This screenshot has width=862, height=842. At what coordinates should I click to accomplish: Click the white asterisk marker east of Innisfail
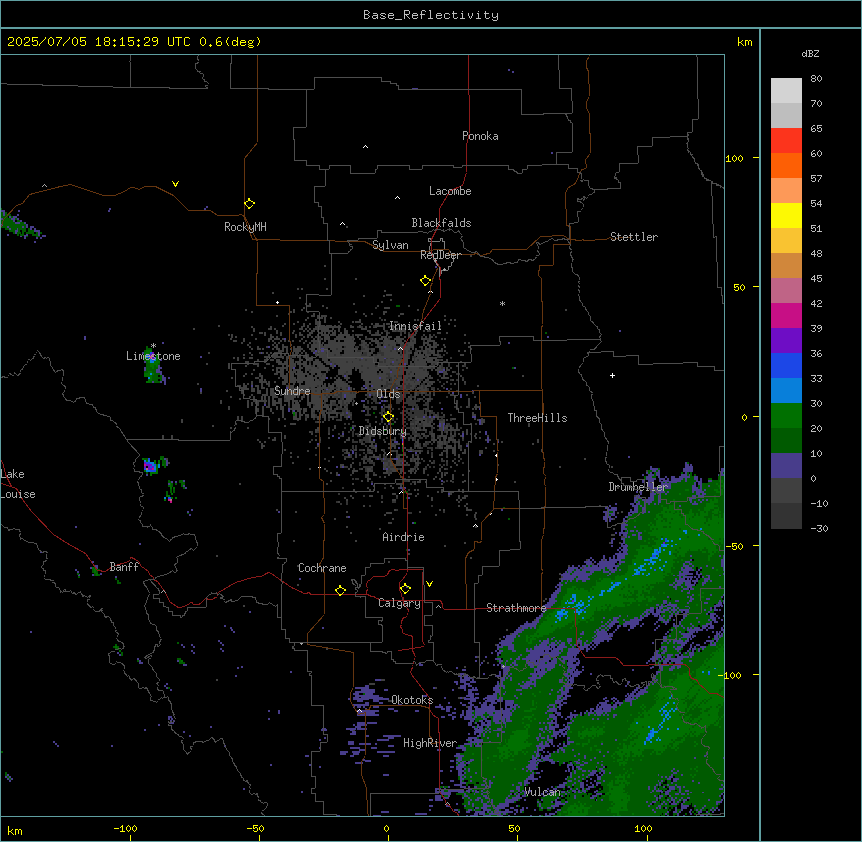(502, 303)
